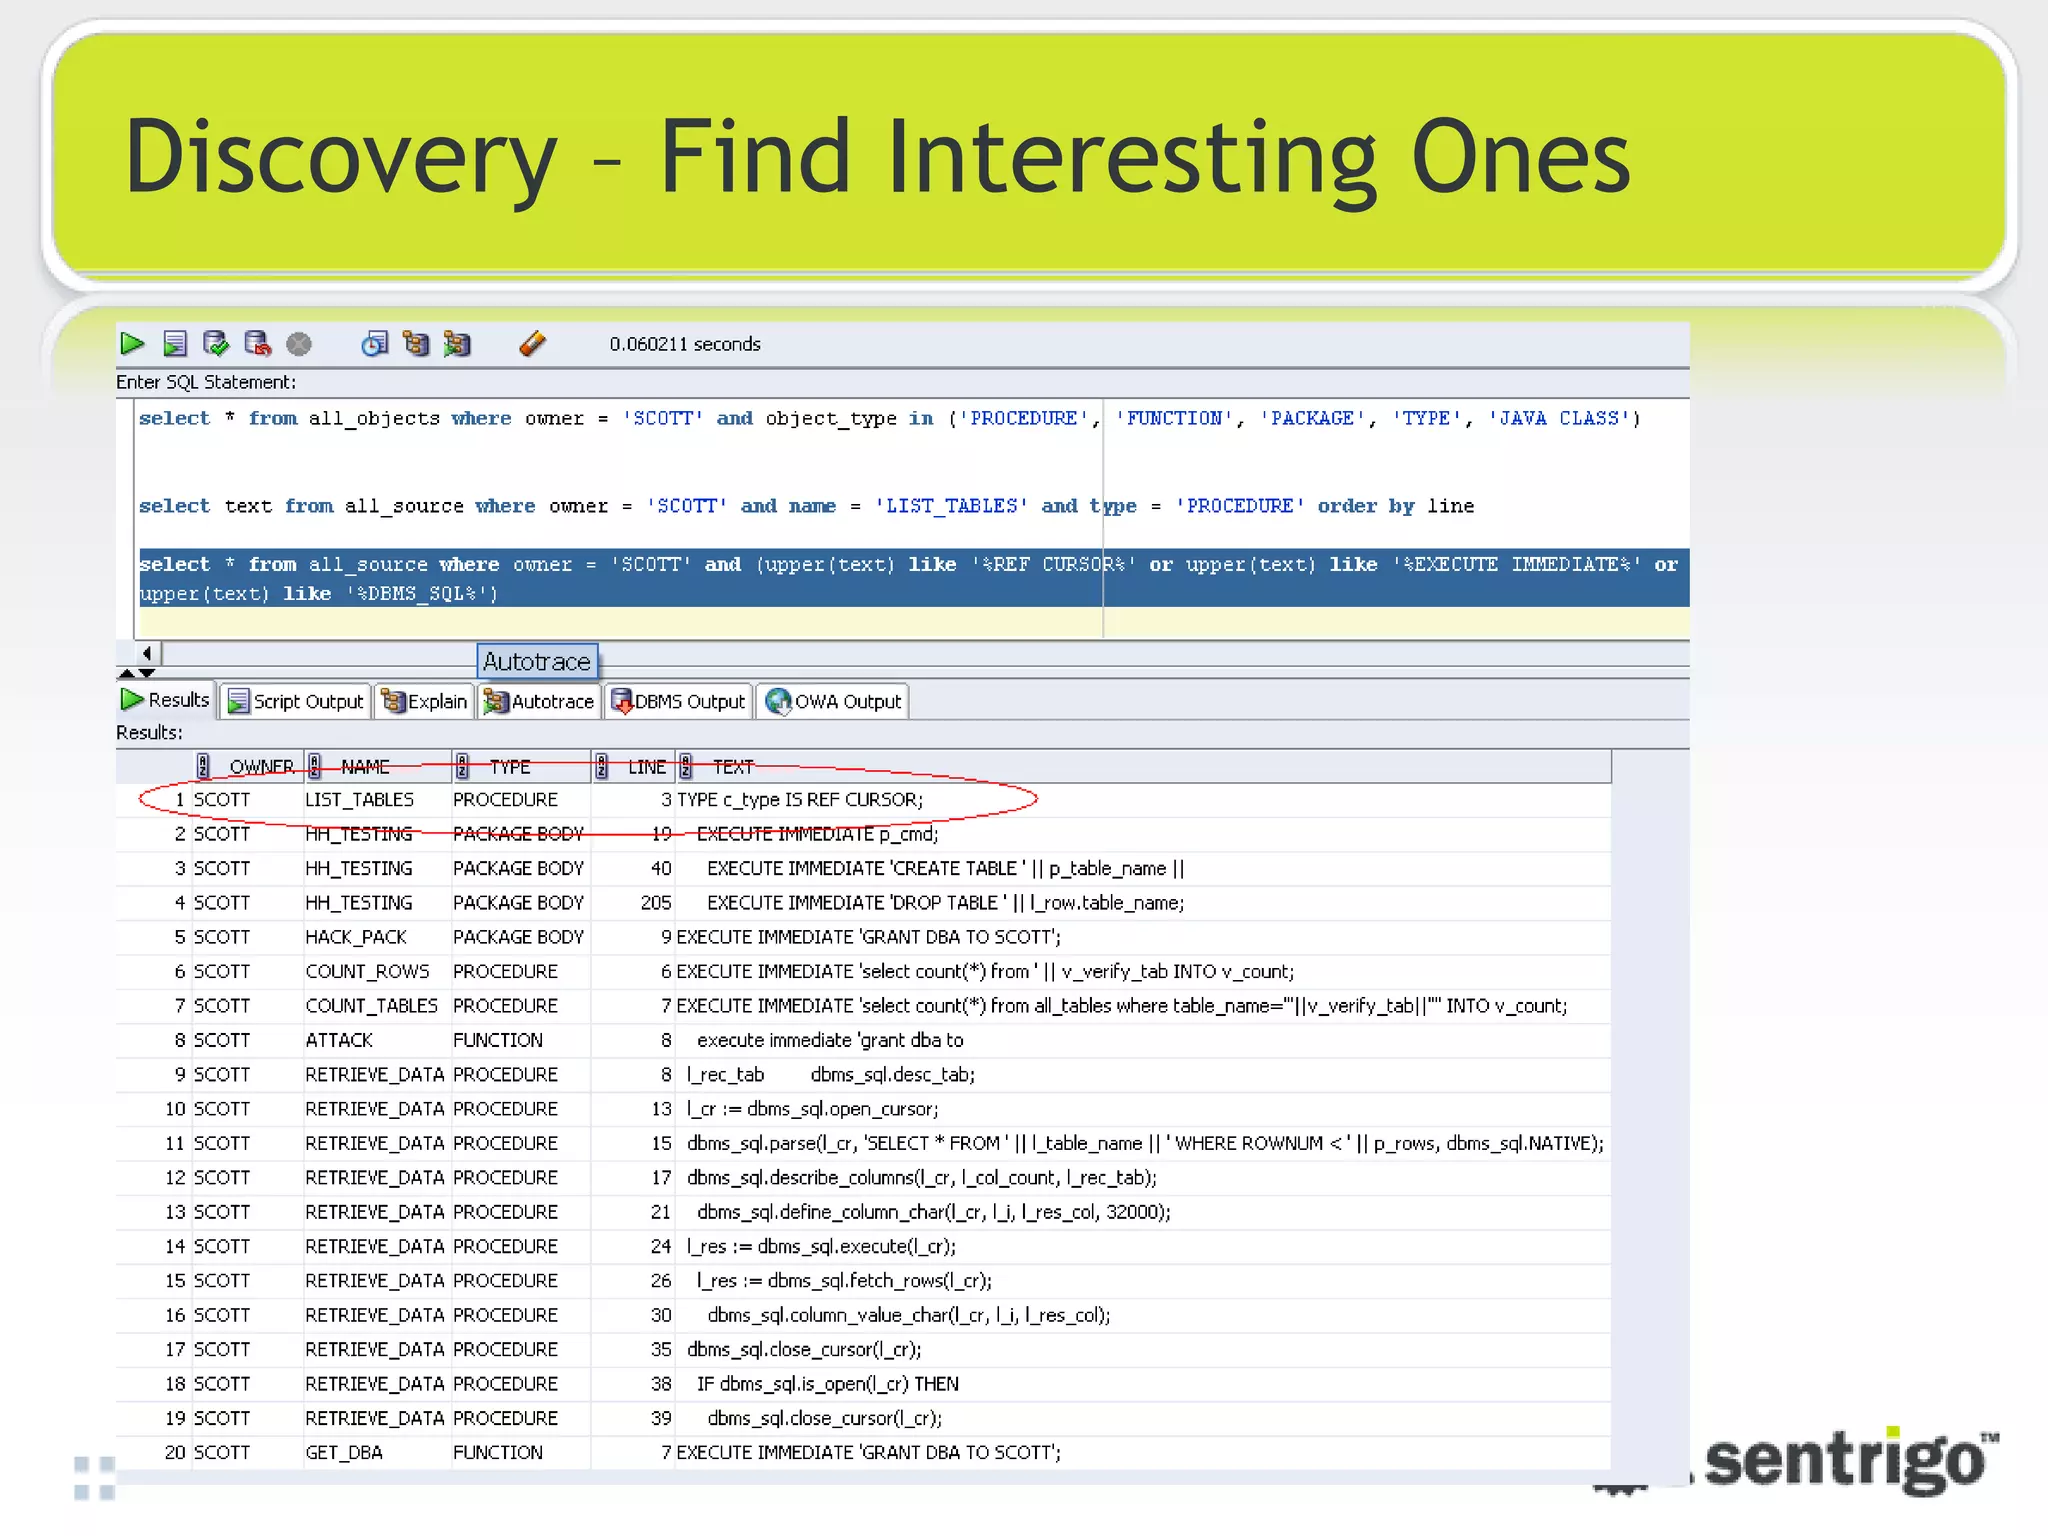Click the Autotrace toolbar icon
The width and height of the screenshot is (2048, 1536).
point(457,344)
